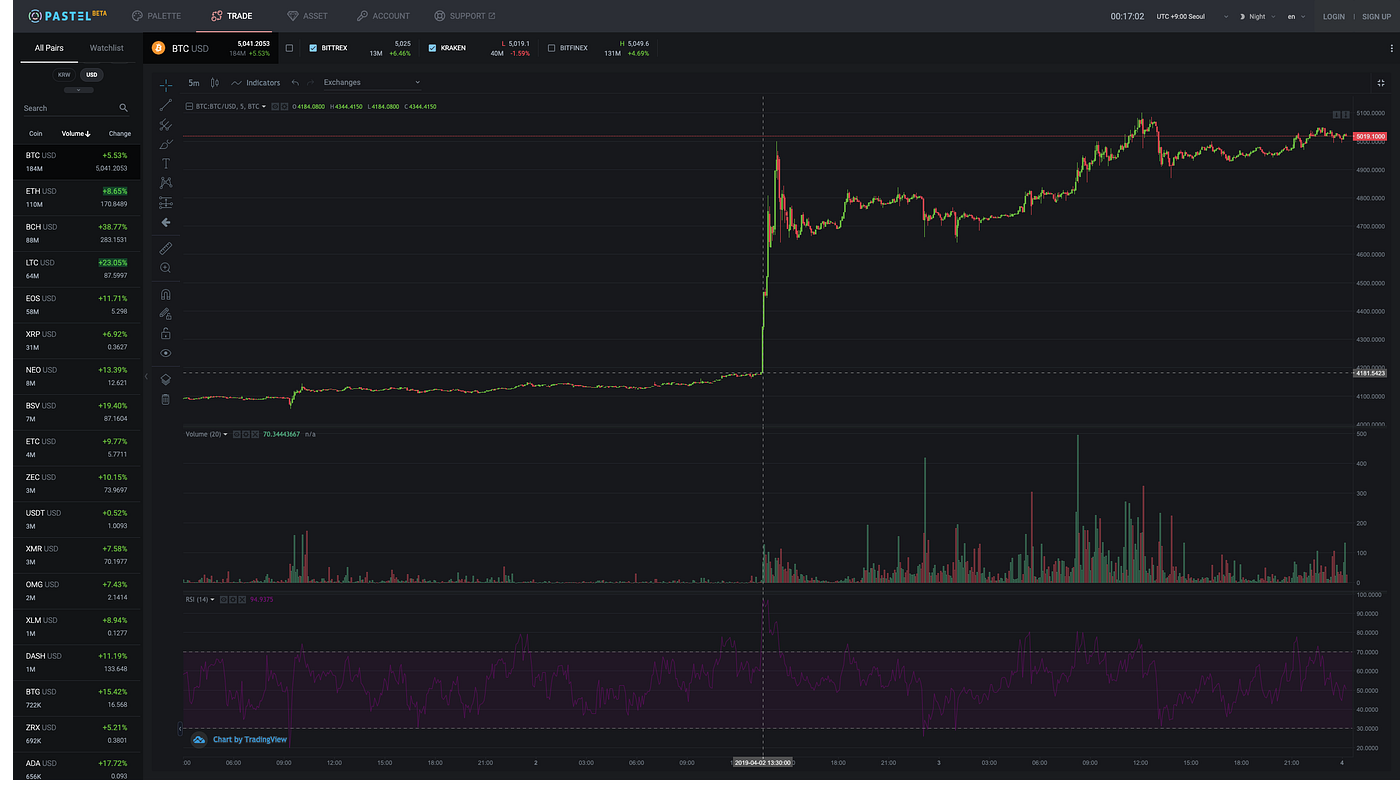Click the remove drawings trash icon
The height and width of the screenshot is (795, 1400).
pyautogui.click(x=166, y=399)
